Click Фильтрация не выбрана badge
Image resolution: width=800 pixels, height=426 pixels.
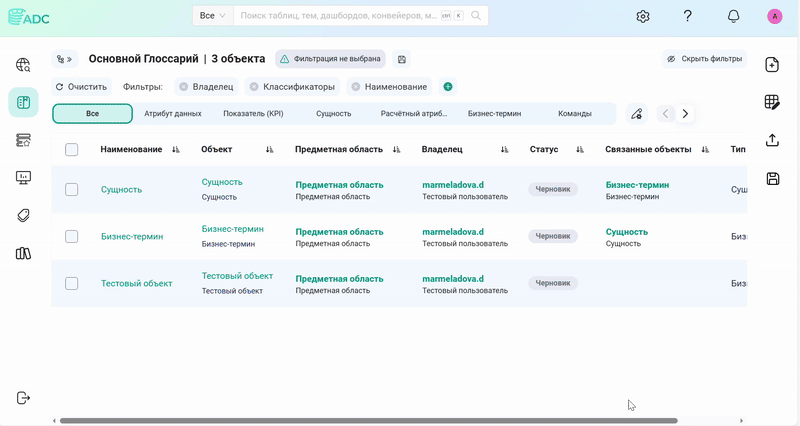(330, 59)
